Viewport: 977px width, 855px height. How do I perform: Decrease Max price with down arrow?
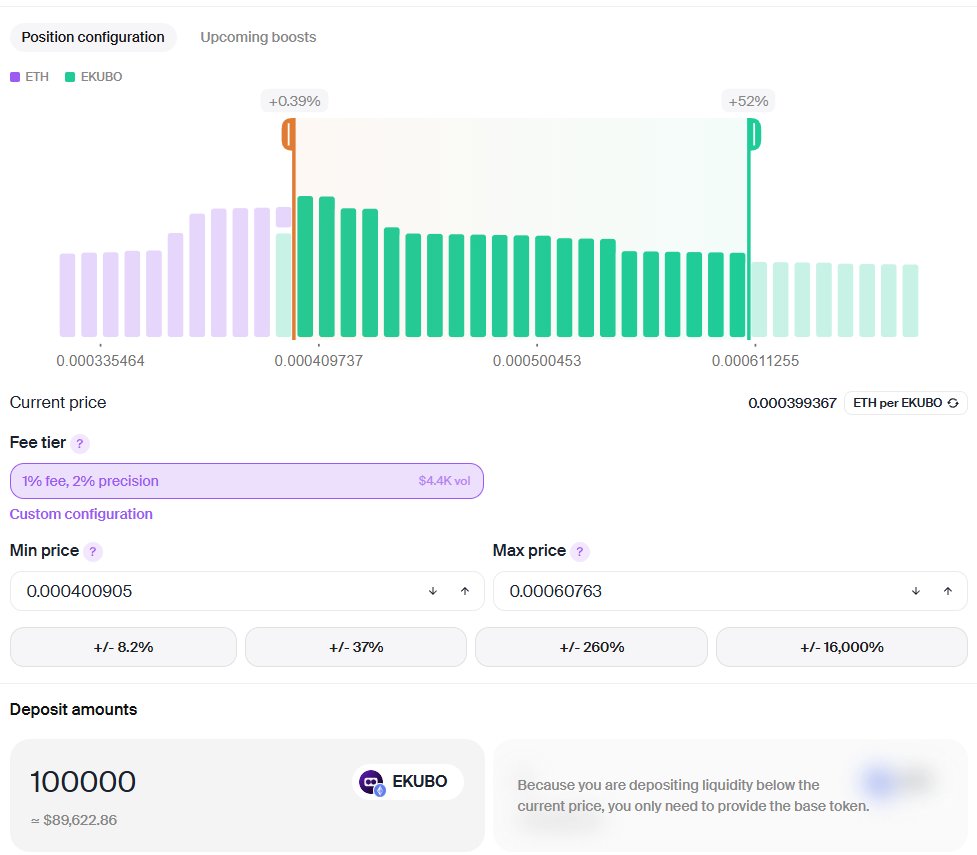[916, 591]
